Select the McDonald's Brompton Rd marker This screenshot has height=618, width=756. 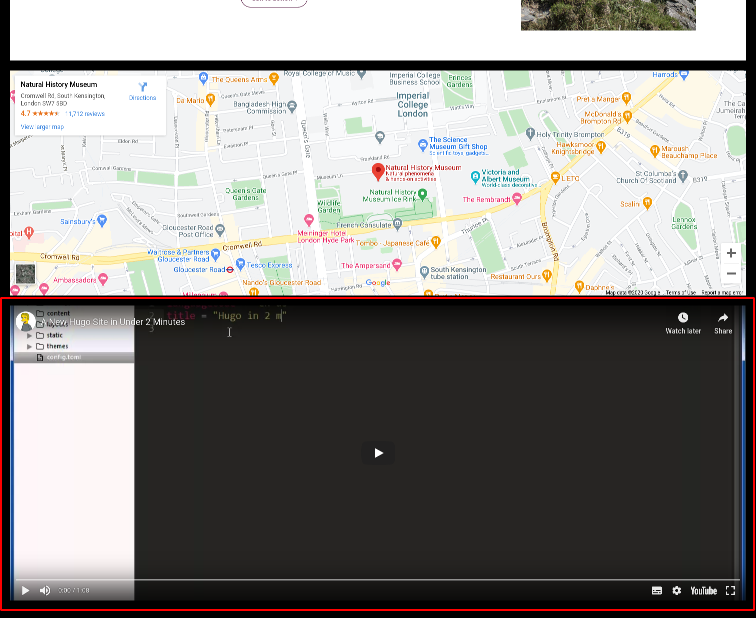[627, 116]
